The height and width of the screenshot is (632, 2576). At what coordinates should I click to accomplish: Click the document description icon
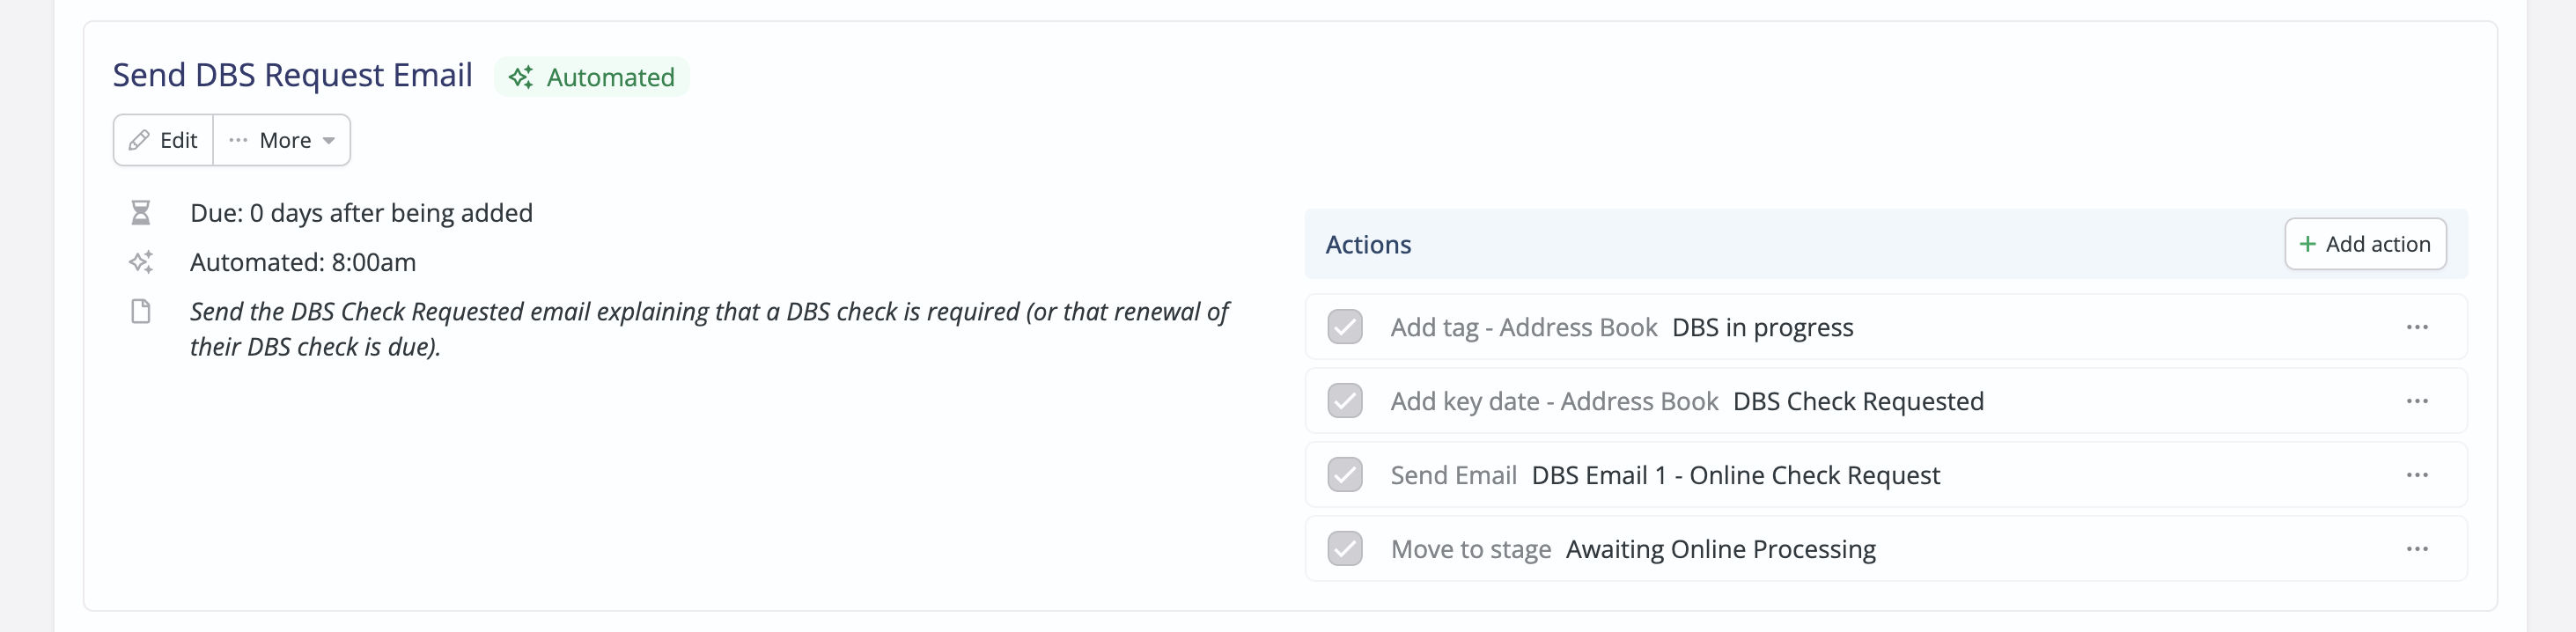coord(141,312)
